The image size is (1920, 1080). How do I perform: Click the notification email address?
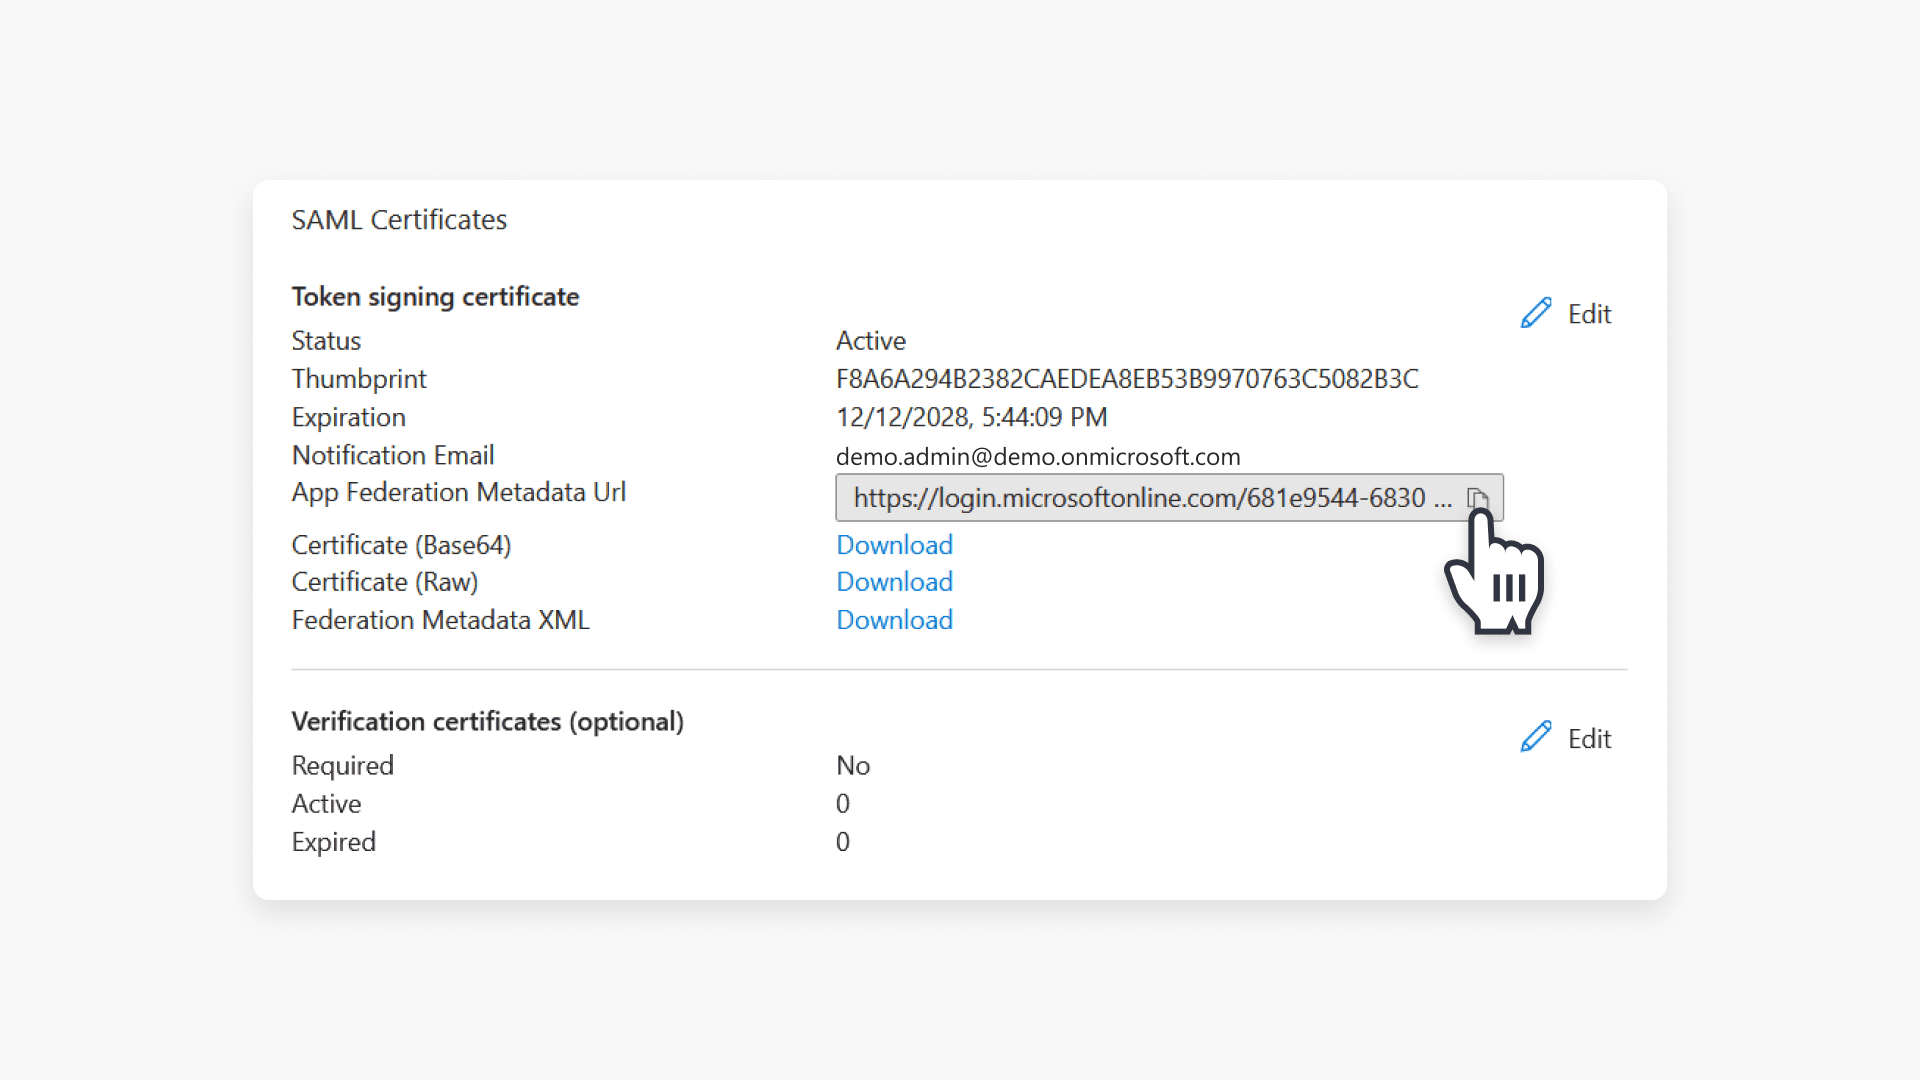[x=1038, y=456]
